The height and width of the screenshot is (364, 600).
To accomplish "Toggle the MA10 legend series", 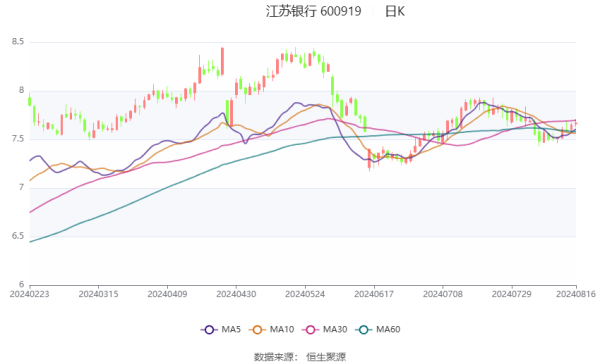I will 272,329.
